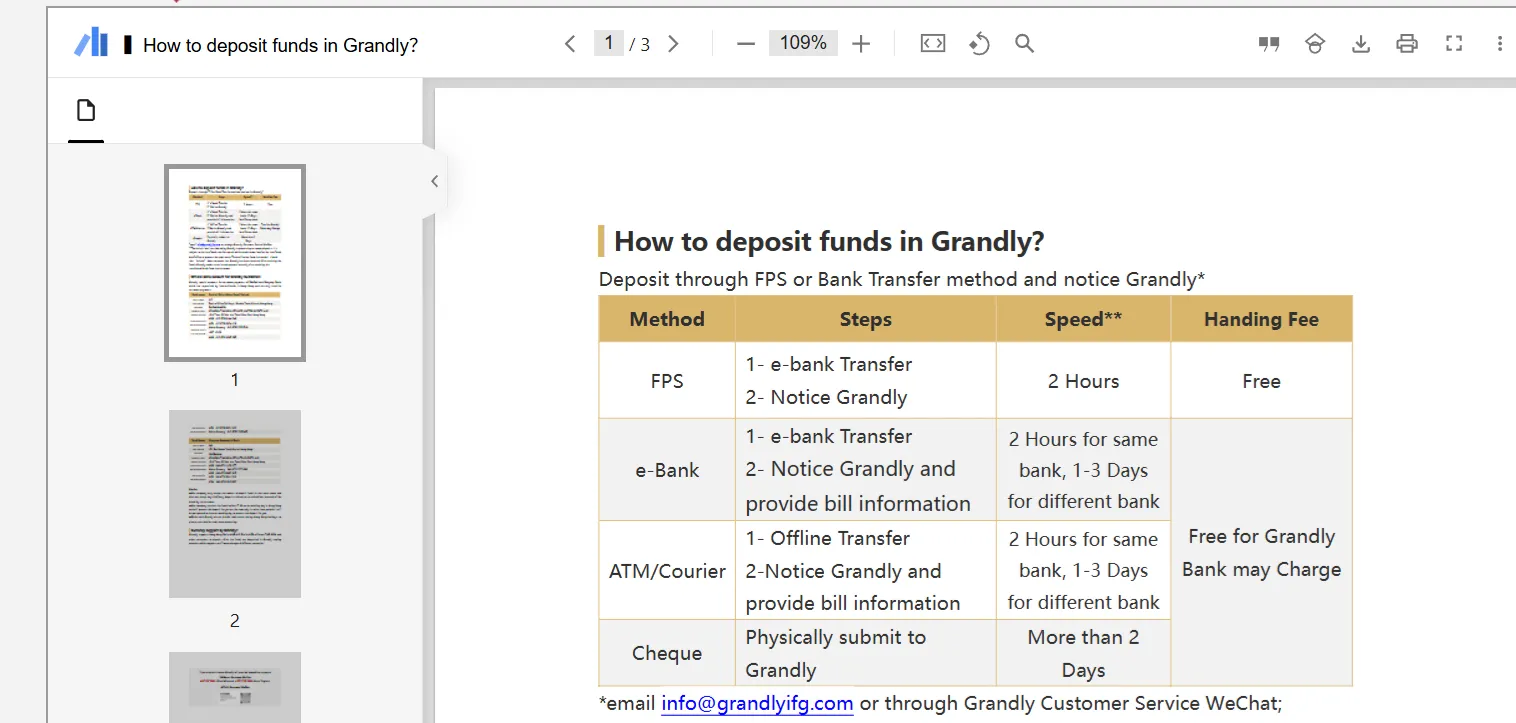The width and height of the screenshot is (1516, 723).
Task: Click the 'ATM/Courier' method cell
Action: 667,571
